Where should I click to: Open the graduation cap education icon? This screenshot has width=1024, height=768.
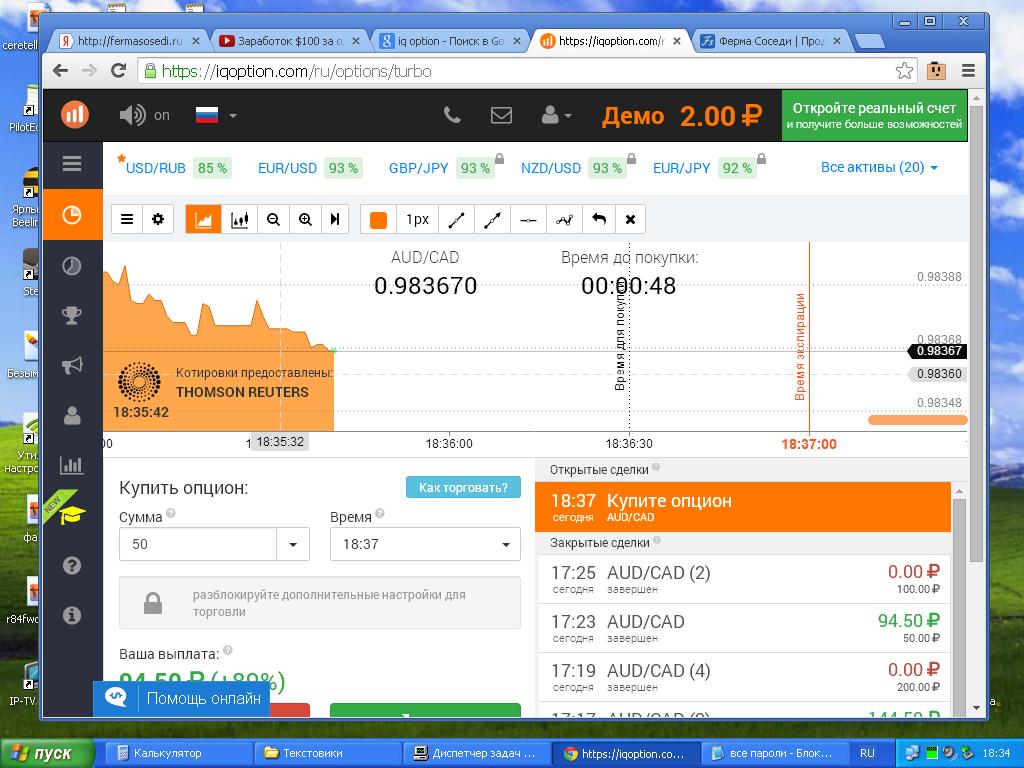click(72, 515)
